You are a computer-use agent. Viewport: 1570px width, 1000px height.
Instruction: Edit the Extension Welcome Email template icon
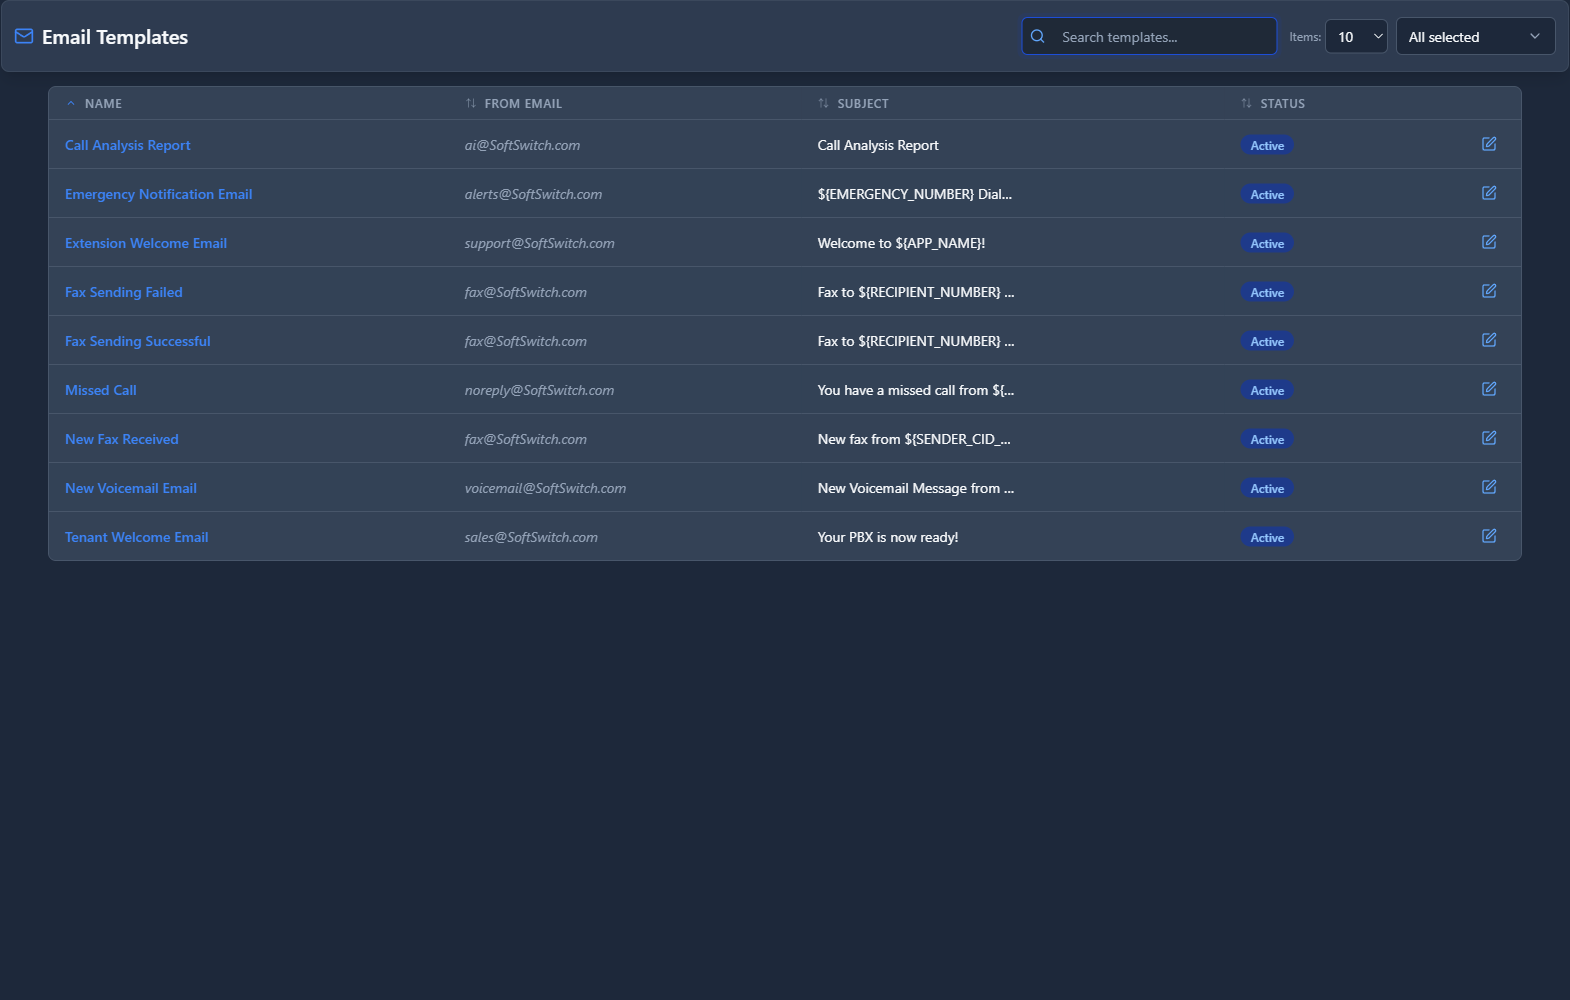(x=1489, y=242)
